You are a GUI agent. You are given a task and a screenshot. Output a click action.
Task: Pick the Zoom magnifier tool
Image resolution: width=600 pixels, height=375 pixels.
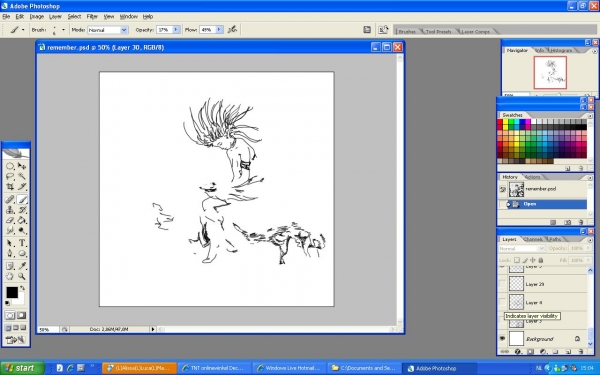point(22,276)
